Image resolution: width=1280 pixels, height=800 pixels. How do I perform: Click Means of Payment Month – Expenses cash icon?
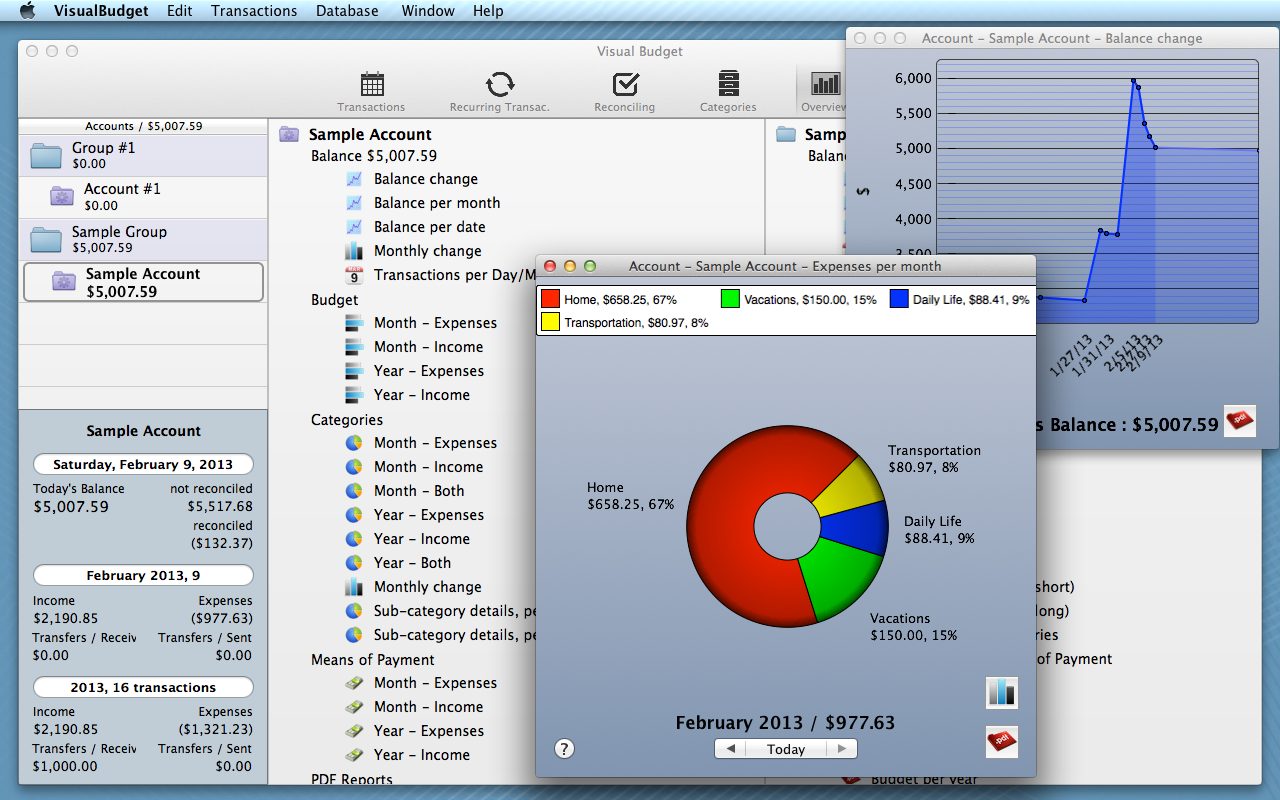(353, 683)
